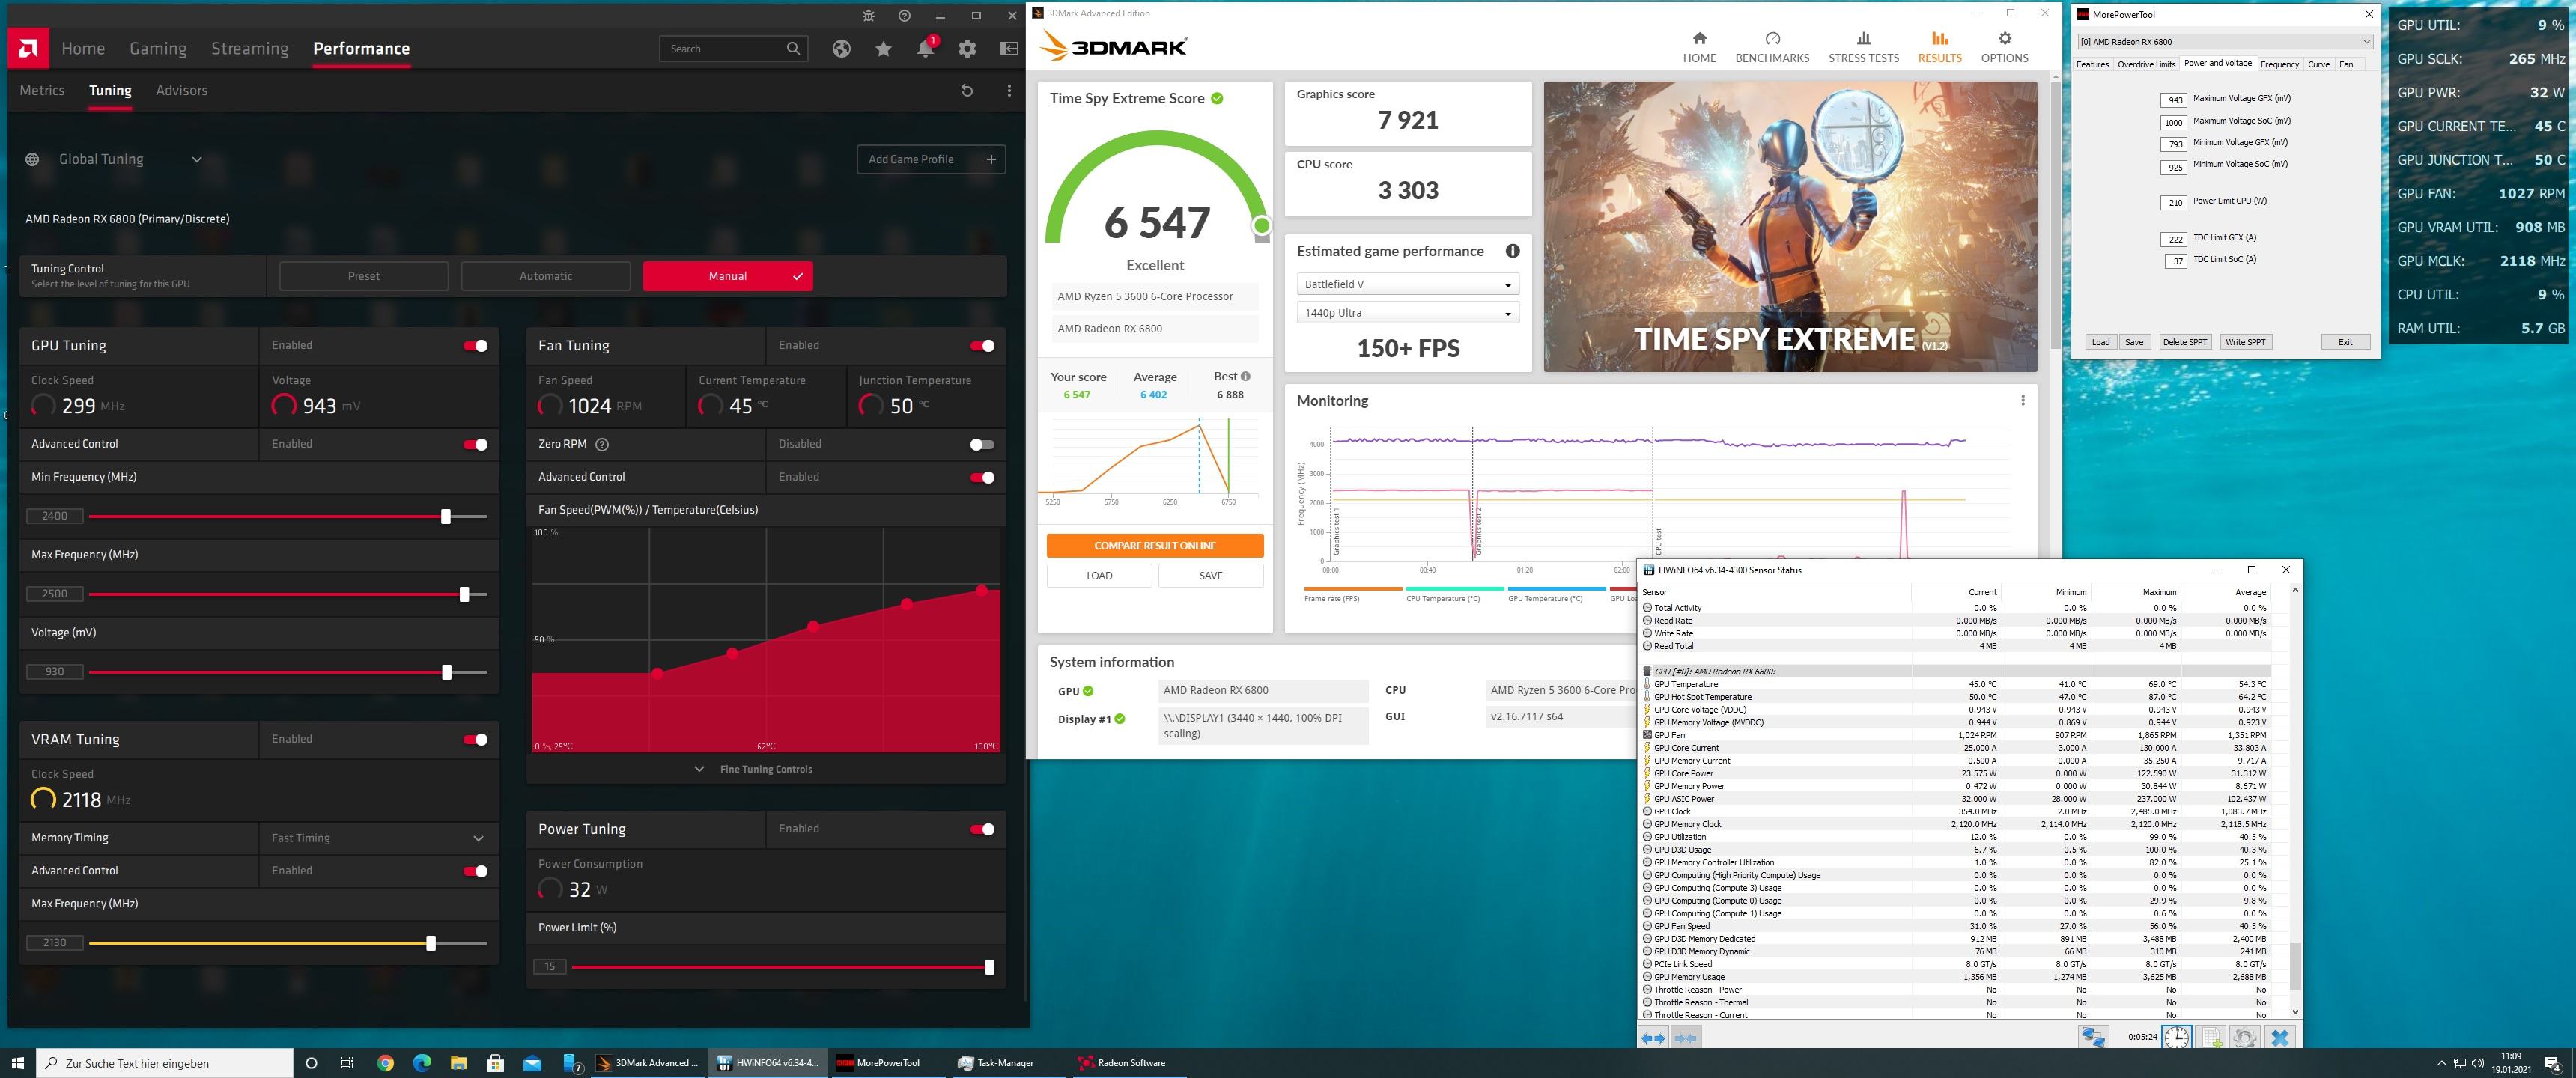Open the 1440p Ultra resolution dropdown

(x=1408, y=313)
